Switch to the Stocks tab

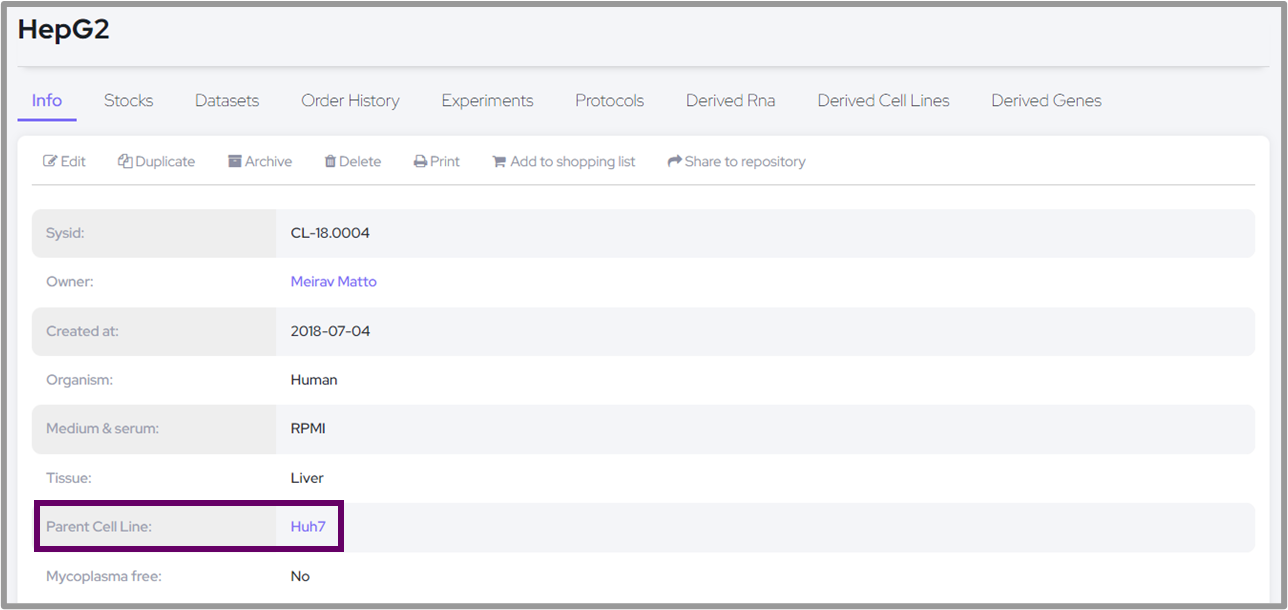tap(128, 101)
